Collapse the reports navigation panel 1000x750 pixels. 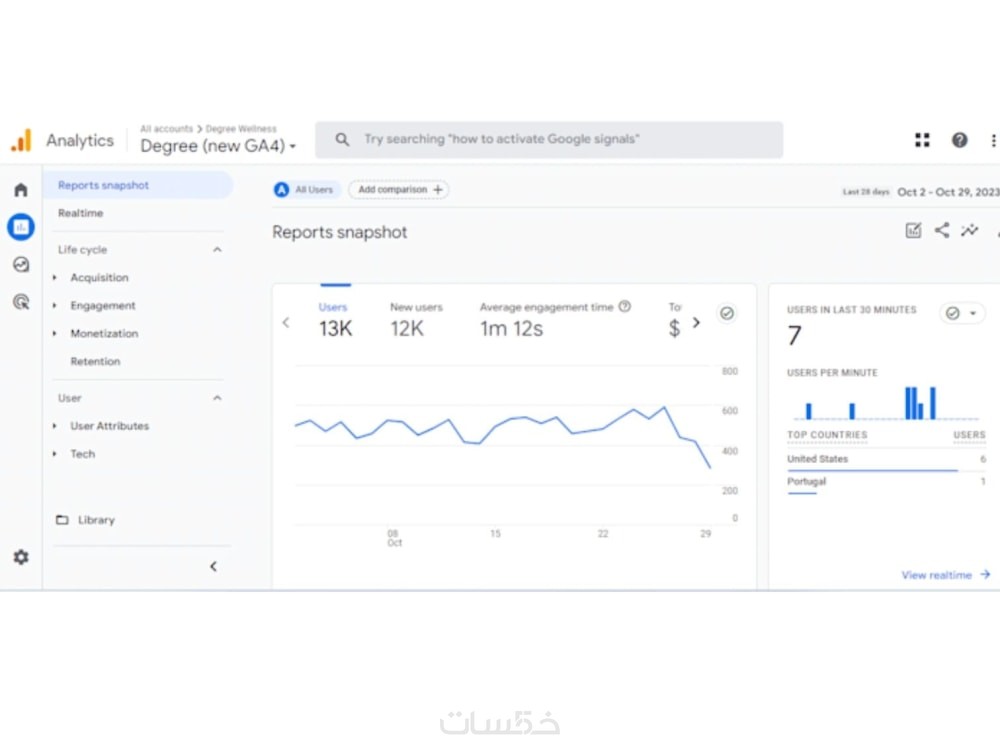(x=214, y=566)
